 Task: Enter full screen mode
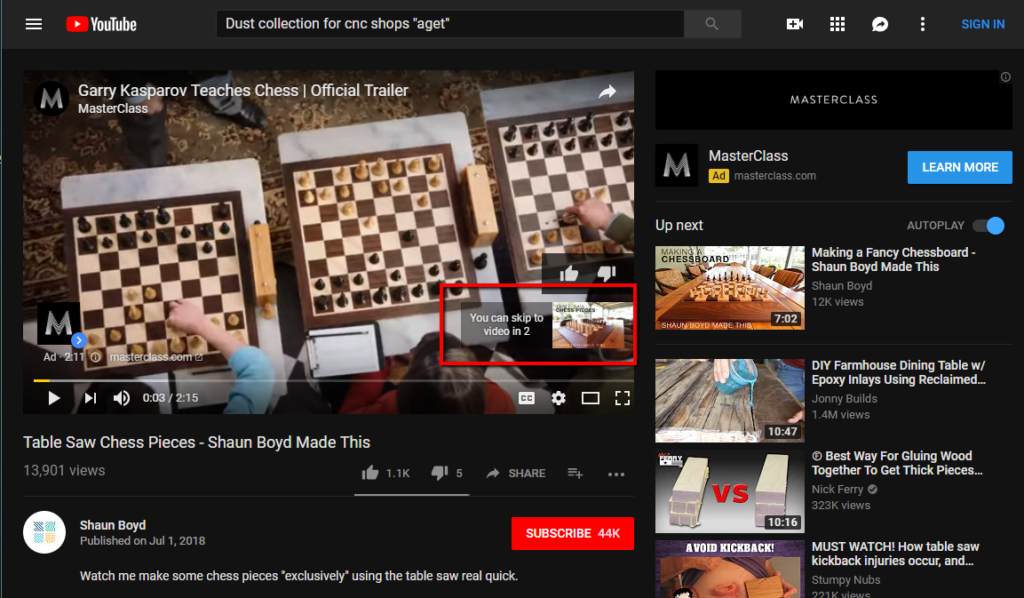point(622,398)
